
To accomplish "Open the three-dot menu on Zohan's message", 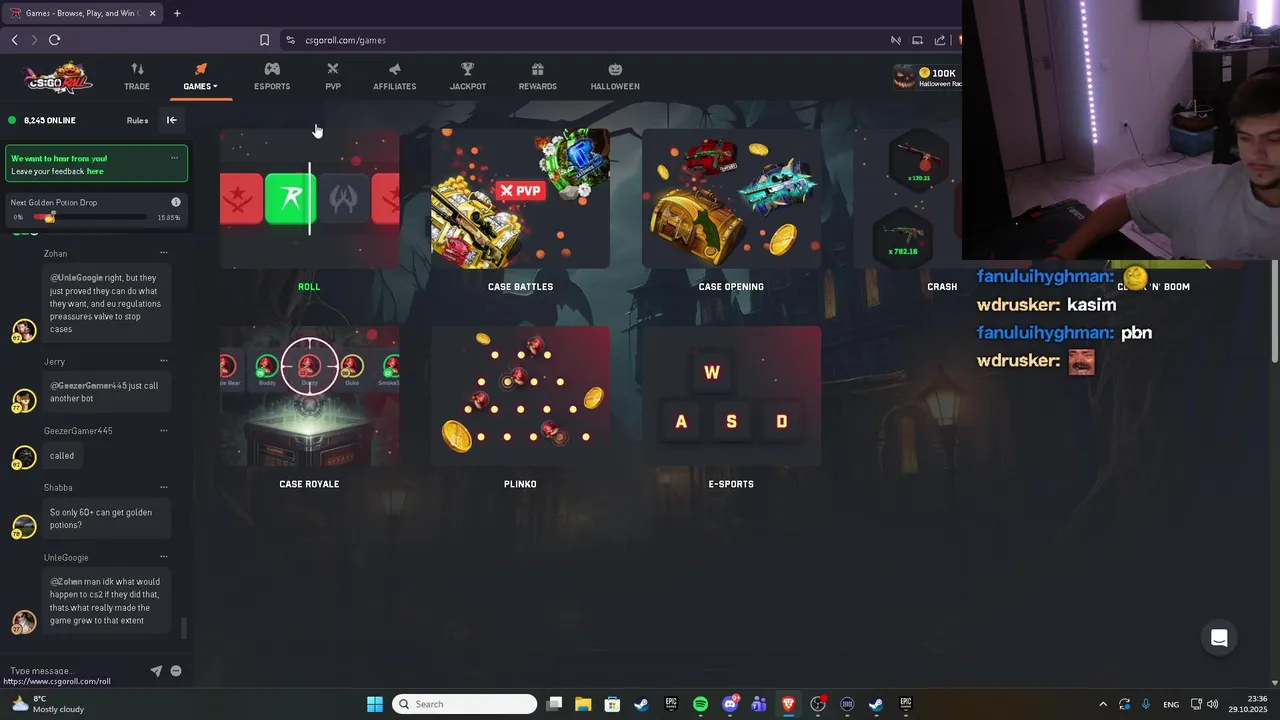I will point(164,253).
